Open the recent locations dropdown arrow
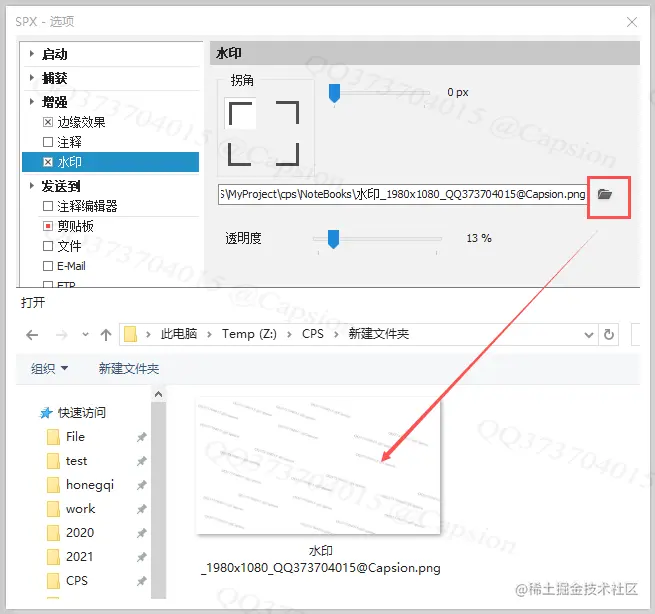655x614 pixels. click(85, 335)
